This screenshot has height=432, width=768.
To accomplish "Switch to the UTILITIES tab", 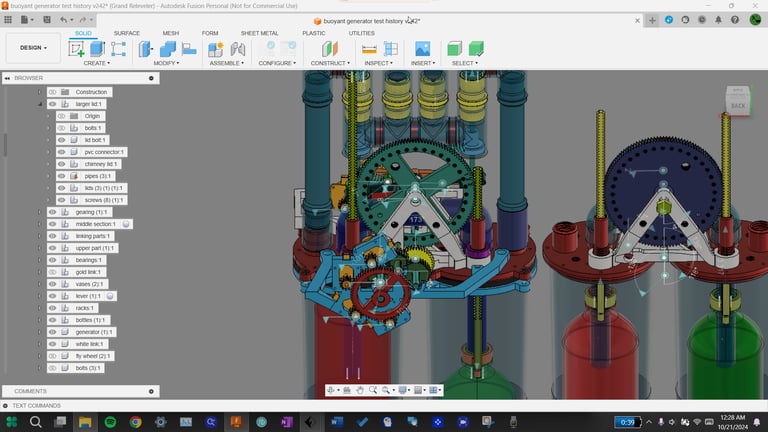I will 361,33.
